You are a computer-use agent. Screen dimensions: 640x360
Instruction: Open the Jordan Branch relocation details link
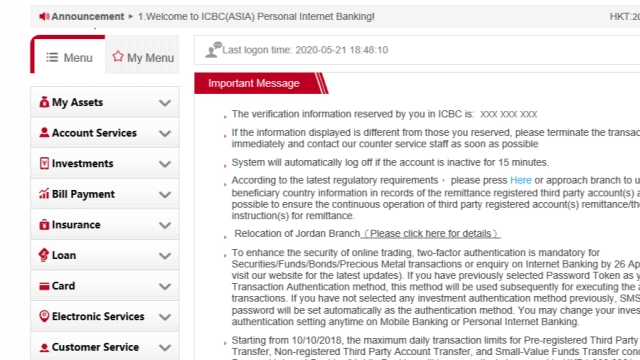(x=431, y=234)
